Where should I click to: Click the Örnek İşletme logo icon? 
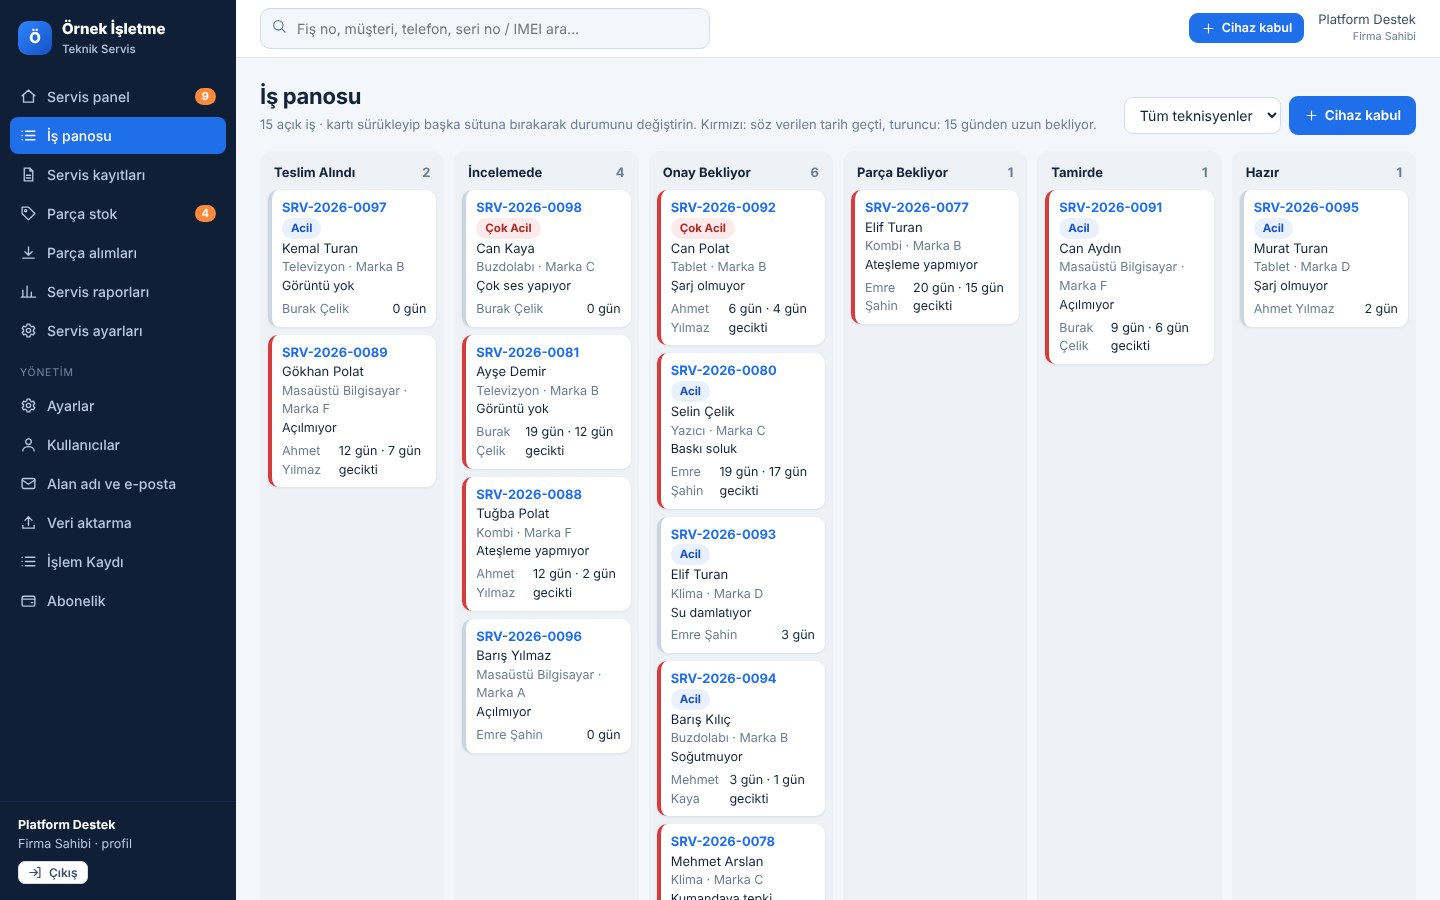tap(35, 38)
